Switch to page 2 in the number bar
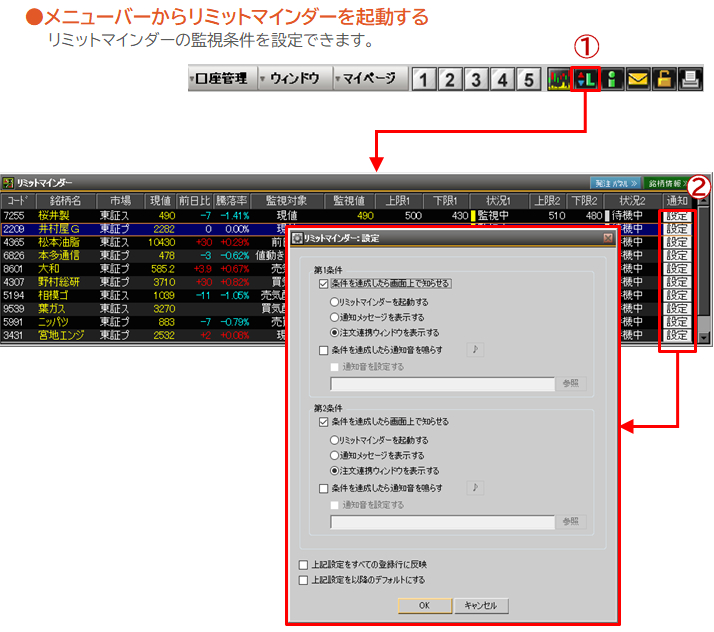The width and height of the screenshot is (714, 632). pos(450,80)
